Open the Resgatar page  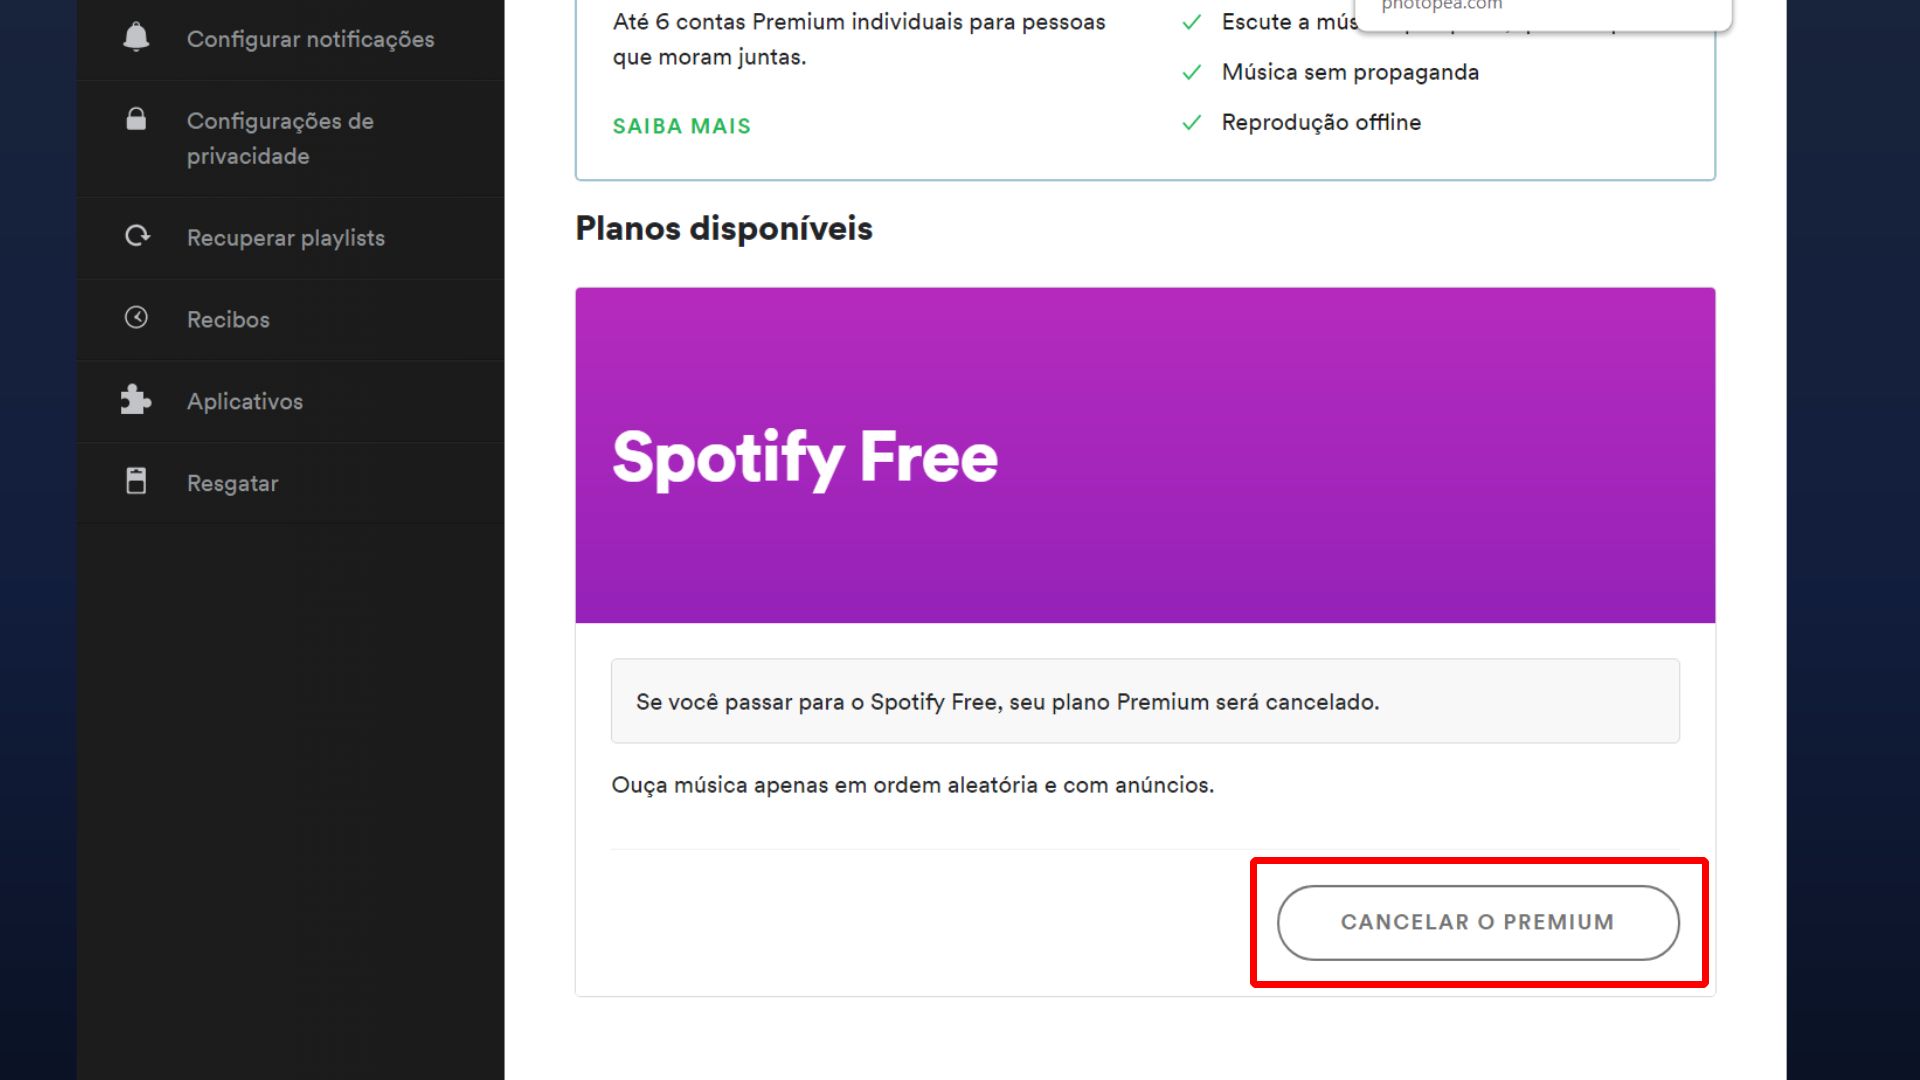tap(232, 483)
